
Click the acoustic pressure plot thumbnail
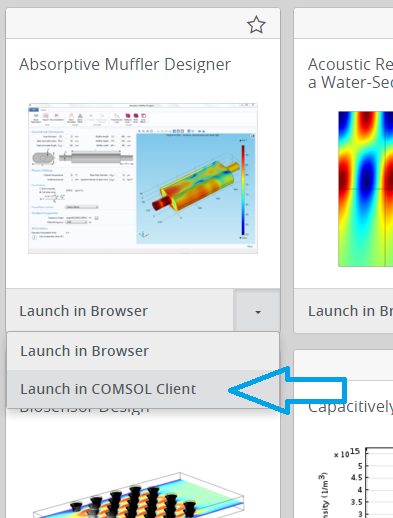tap(366, 189)
